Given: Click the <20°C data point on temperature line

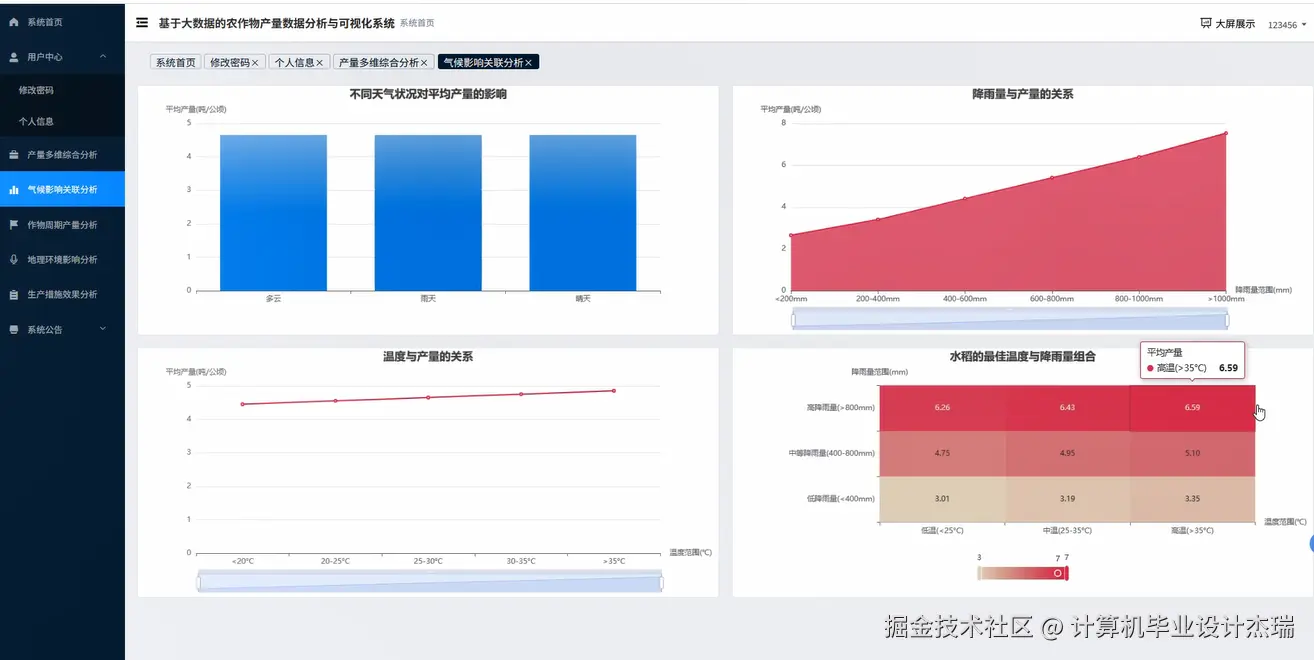Looking at the screenshot, I should [242, 404].
